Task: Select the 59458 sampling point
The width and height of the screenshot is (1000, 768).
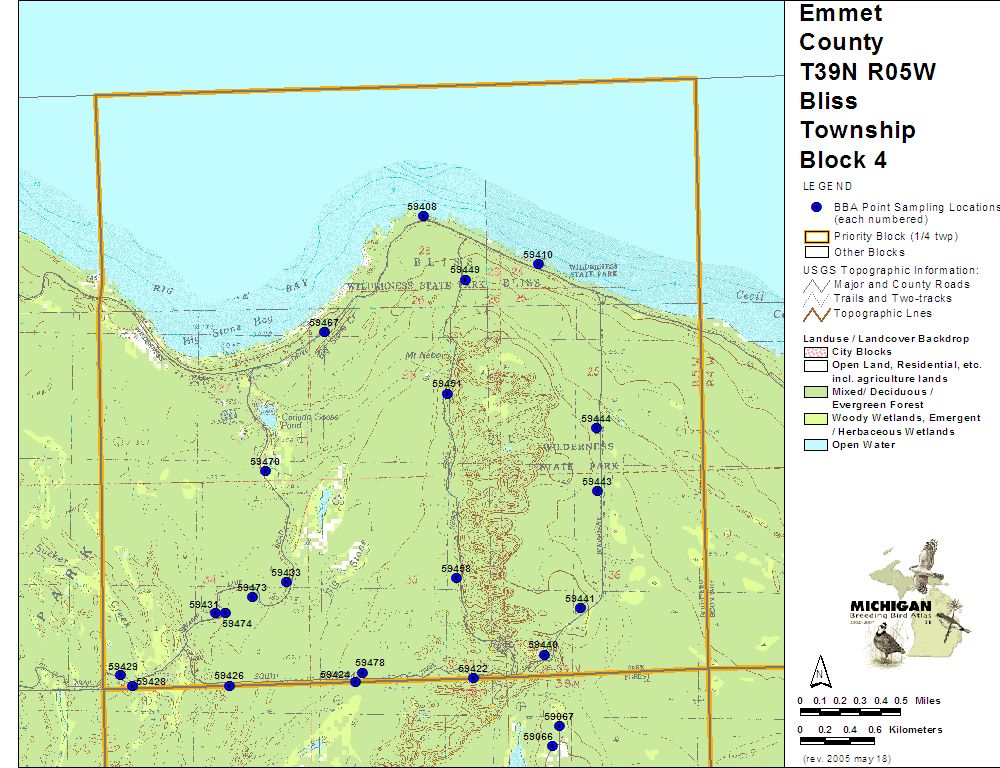Action: (456, 578)
